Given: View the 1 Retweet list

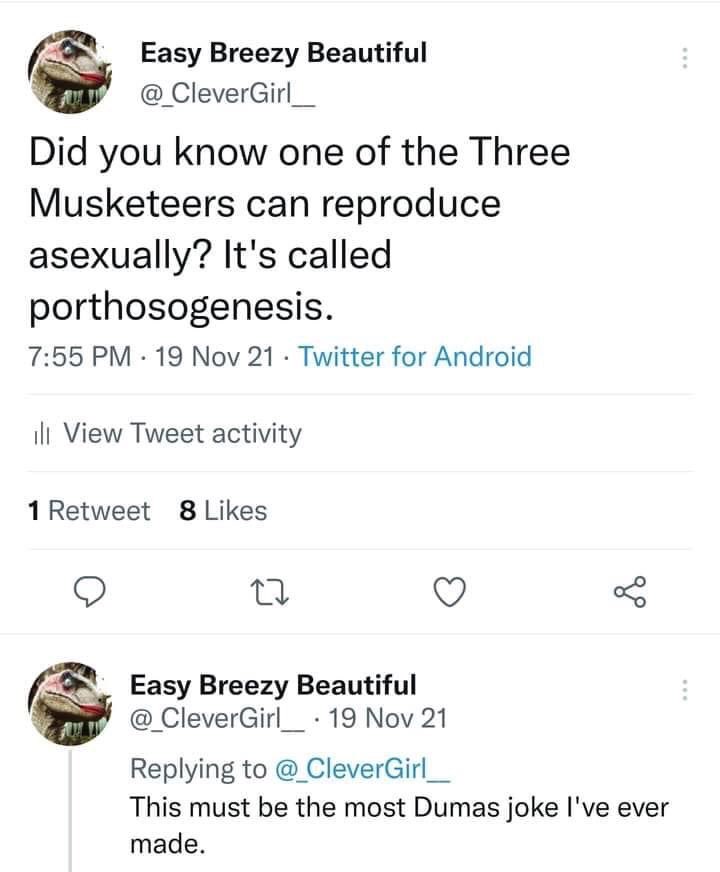Looking at the screenshot, I should coord(90,511).
